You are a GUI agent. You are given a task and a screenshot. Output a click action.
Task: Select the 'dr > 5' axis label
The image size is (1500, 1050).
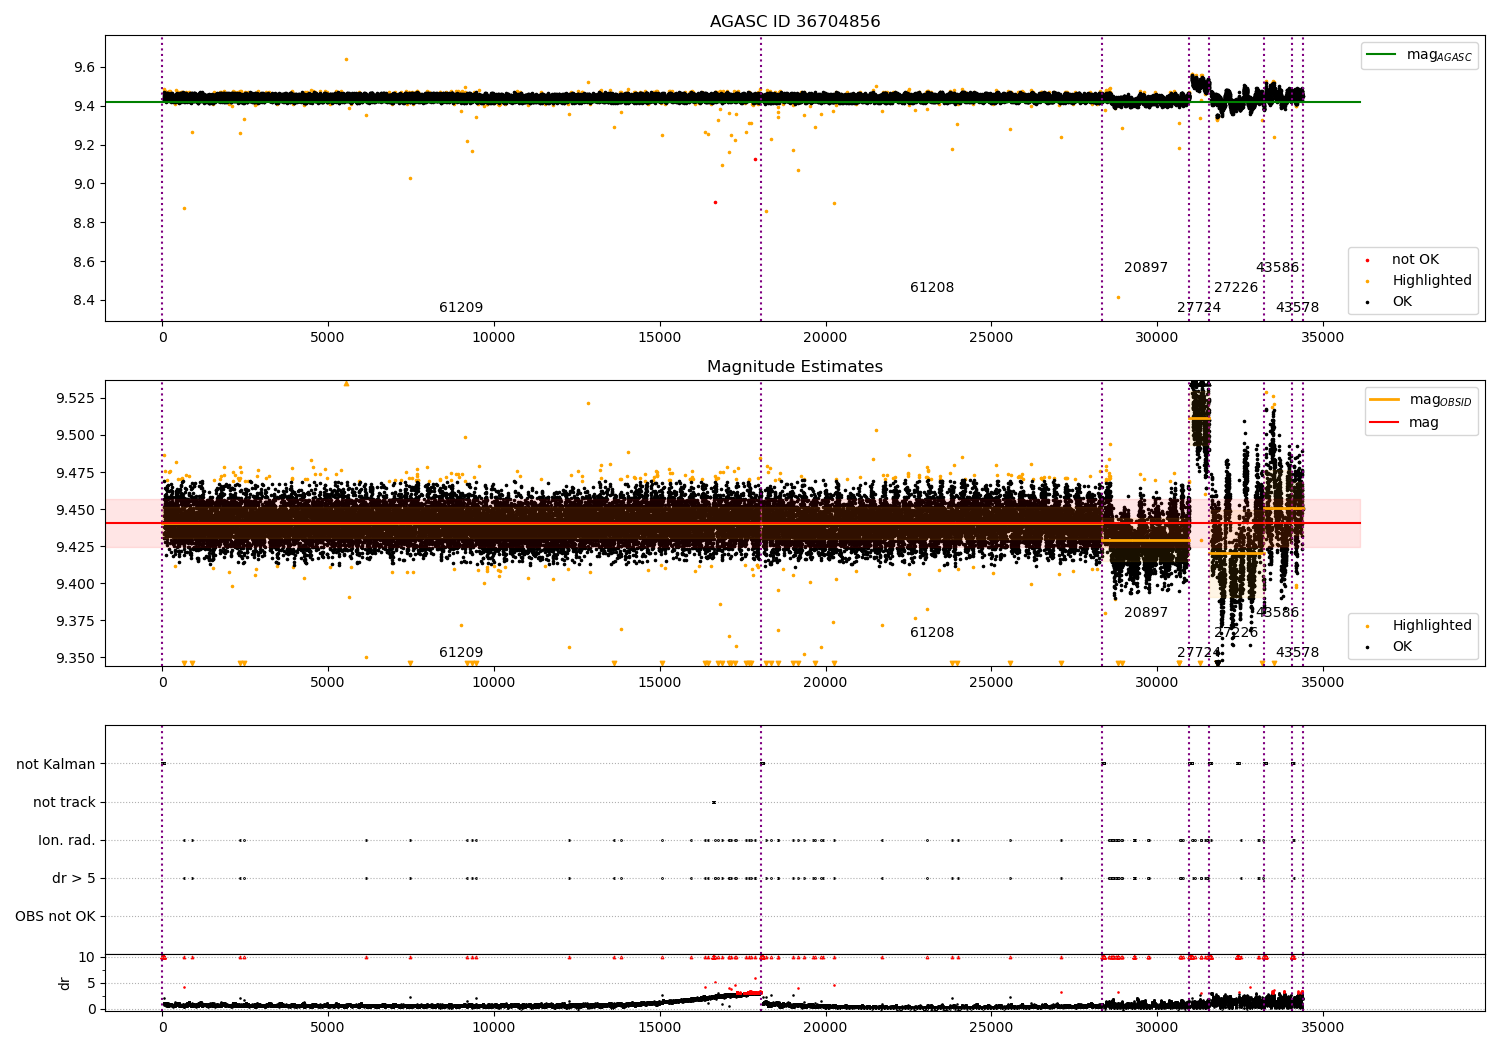74,878
